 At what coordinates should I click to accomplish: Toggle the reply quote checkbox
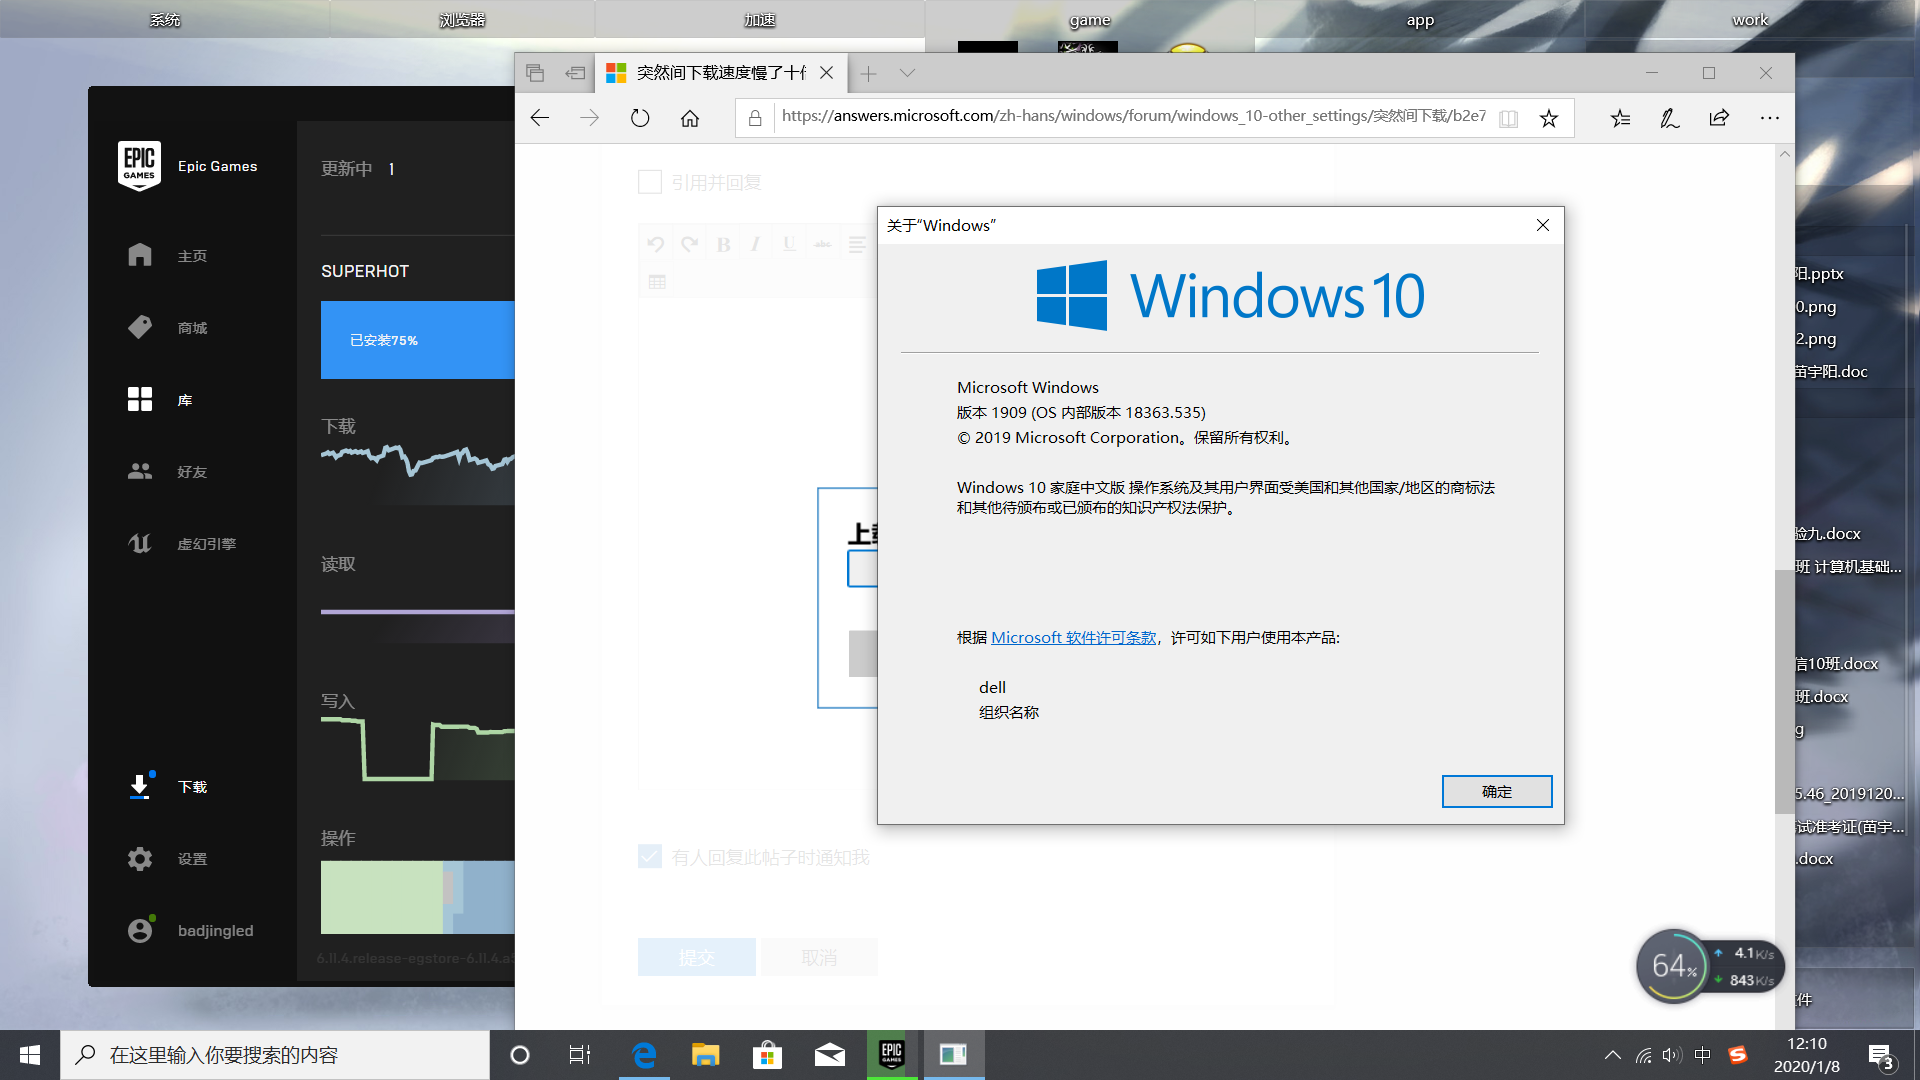pyautogui.click(x=649, y=181)
